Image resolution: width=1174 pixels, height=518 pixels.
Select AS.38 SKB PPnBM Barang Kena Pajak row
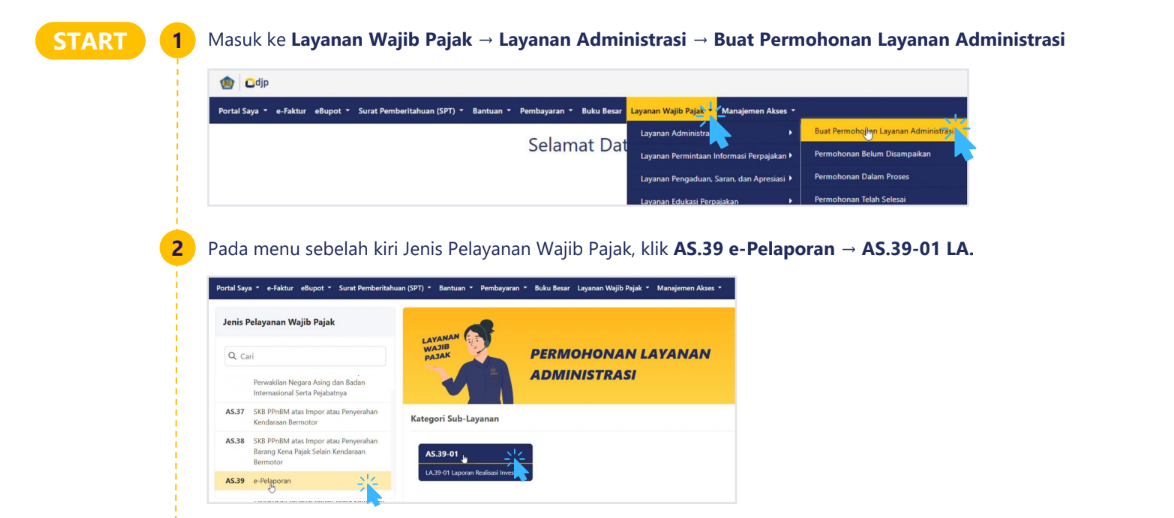click(305, 451)
